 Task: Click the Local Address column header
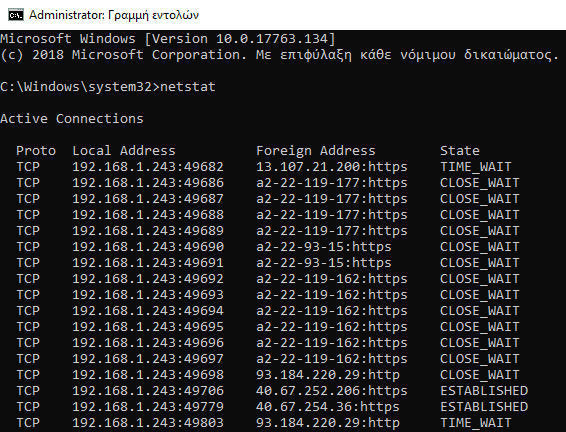(x=124, y=150)
